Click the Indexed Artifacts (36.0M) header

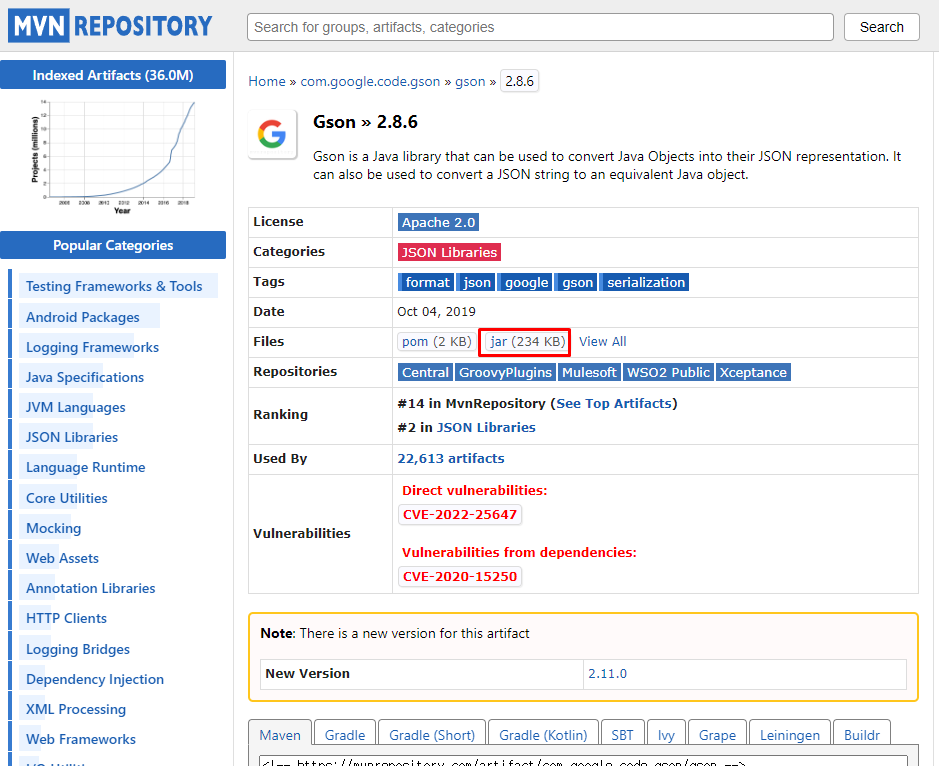(113, 75)
